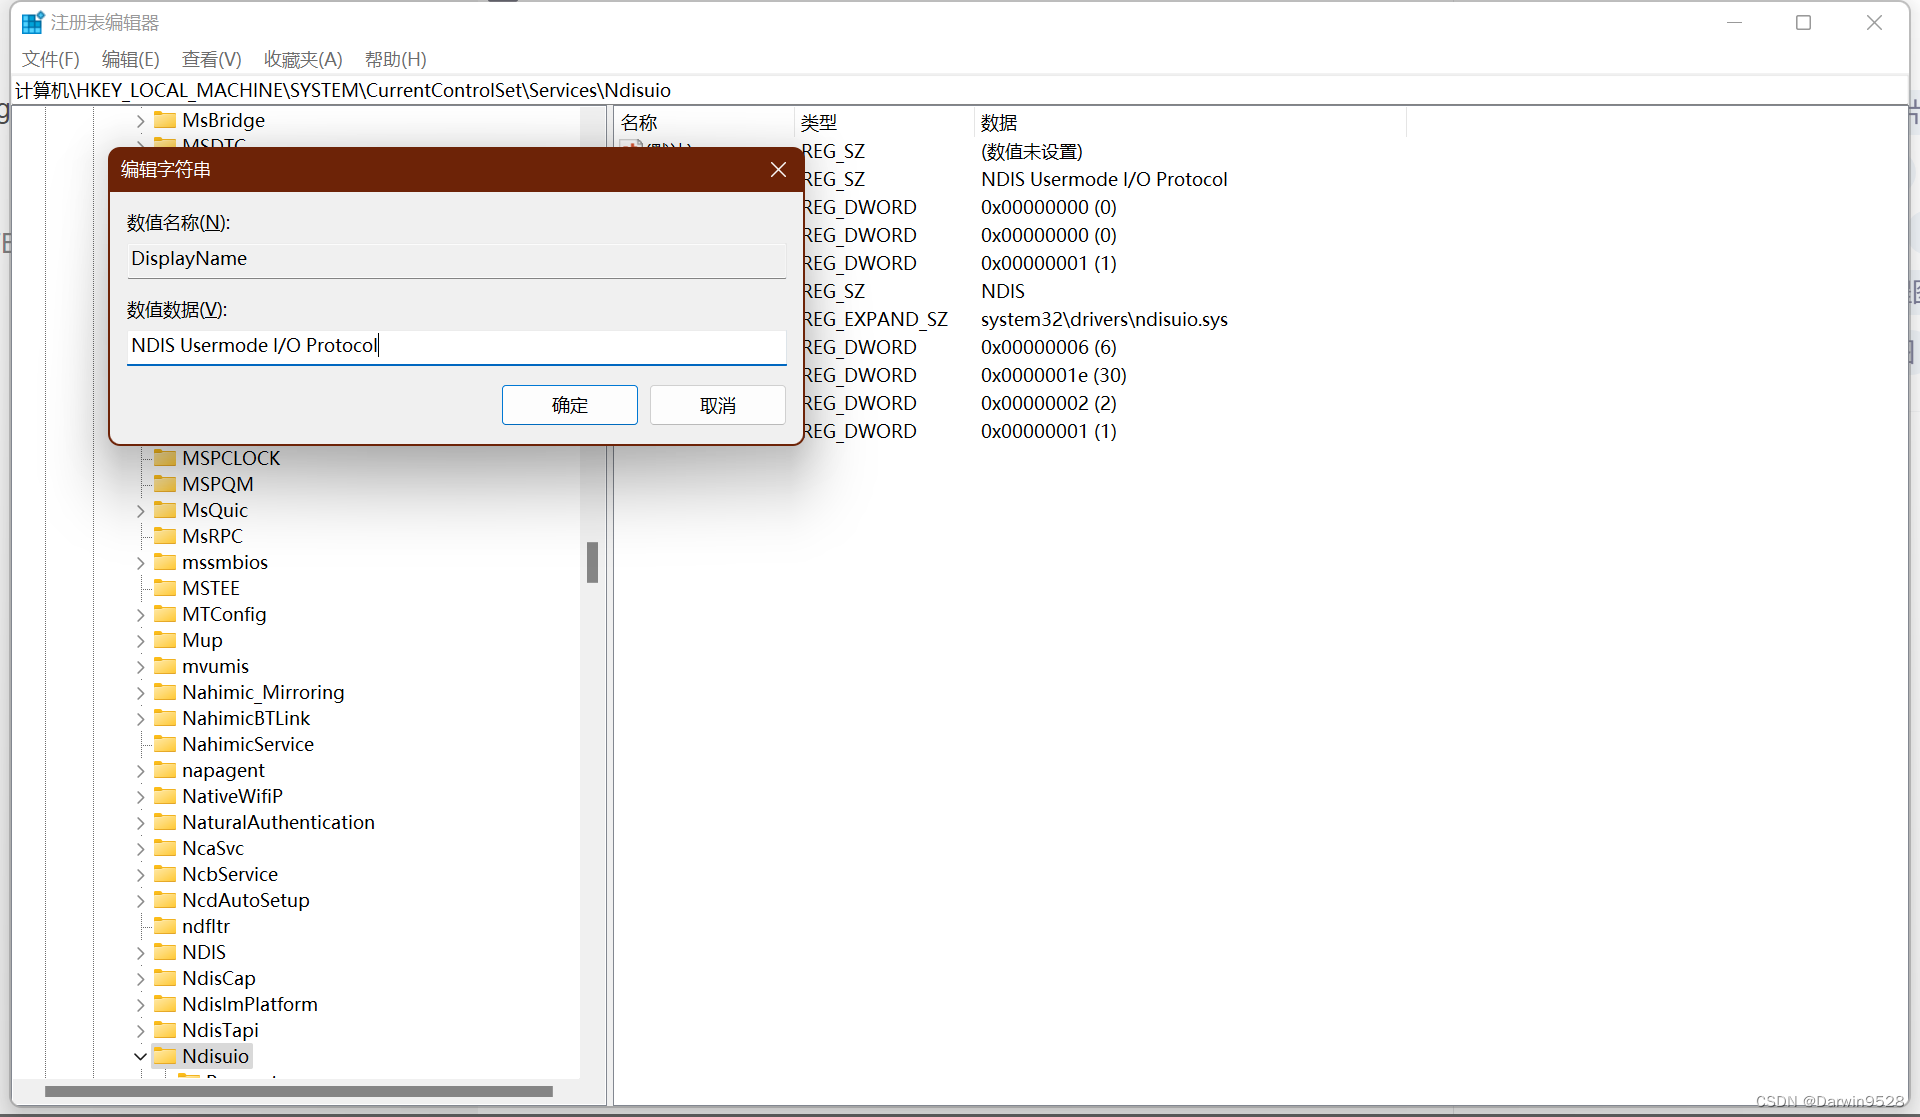Viewport: 1920px width, 1117px height.
Task: Click the open Ndisuio folder icon
Action: pyautogui.click(x=165, y=1056)
